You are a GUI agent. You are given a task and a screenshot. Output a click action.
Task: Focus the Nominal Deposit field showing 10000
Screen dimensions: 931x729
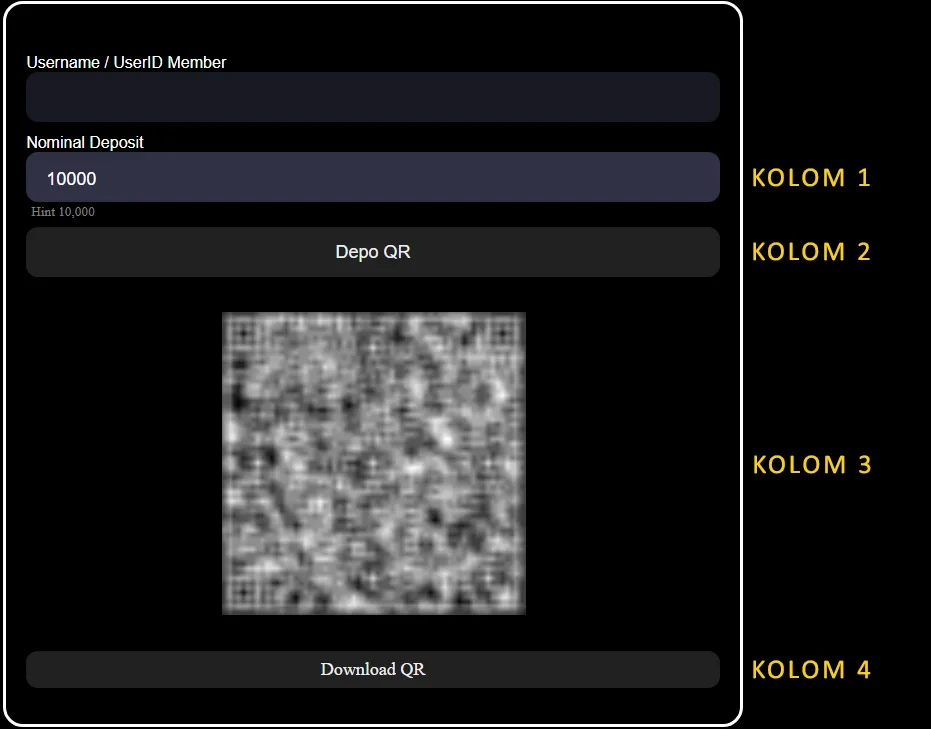coord(373,177)
